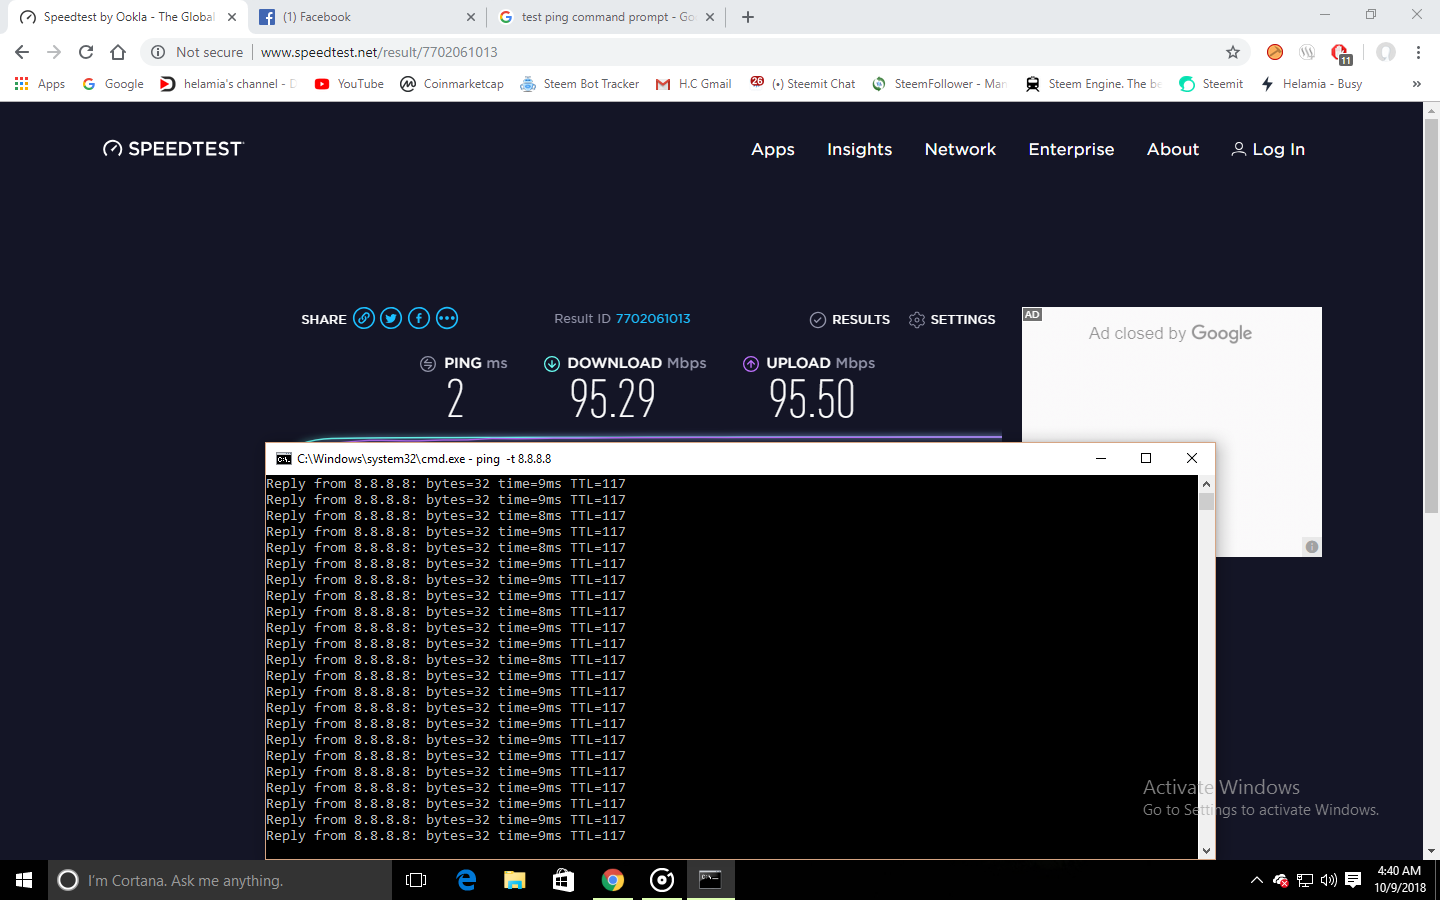Expand hidden bookmarks overflow chevron
This screenshot has height=900, width=1440.
tap(1416, 84)
